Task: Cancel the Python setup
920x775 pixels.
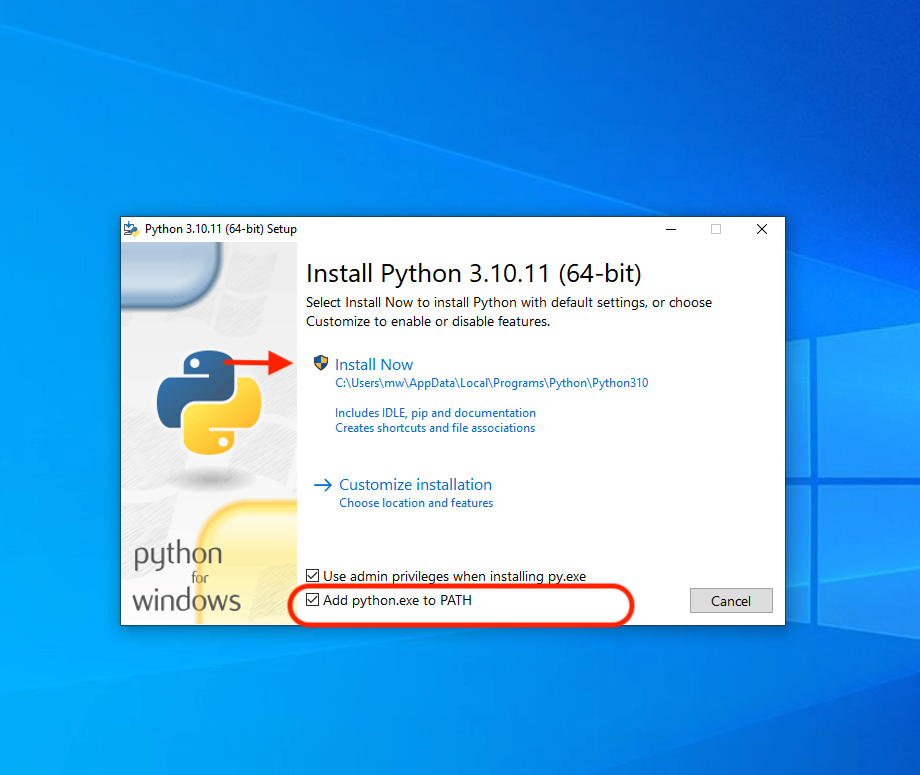Action: pyautogui.click(x=730, y=601)
